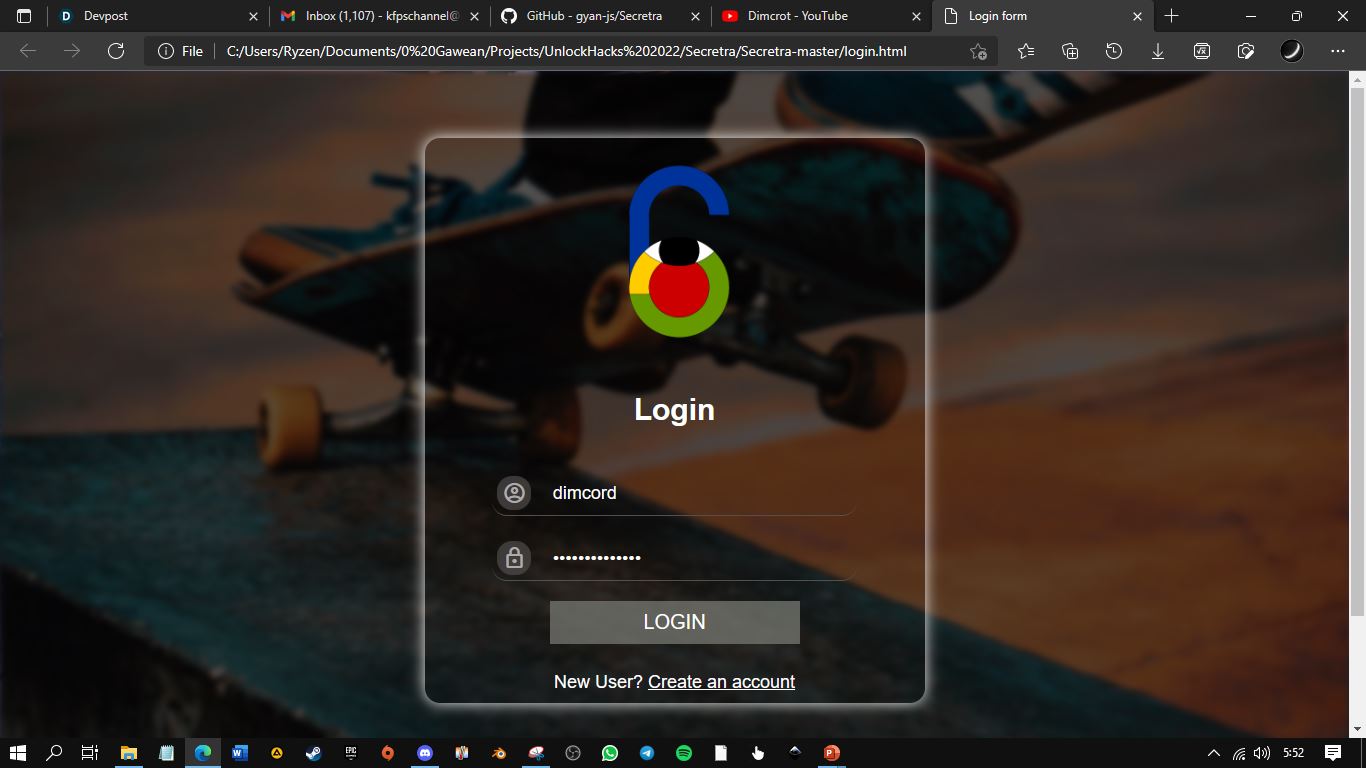The image size is (1366, 768).
Task: Open Discord from the taskbar
Action: [425, 753]
